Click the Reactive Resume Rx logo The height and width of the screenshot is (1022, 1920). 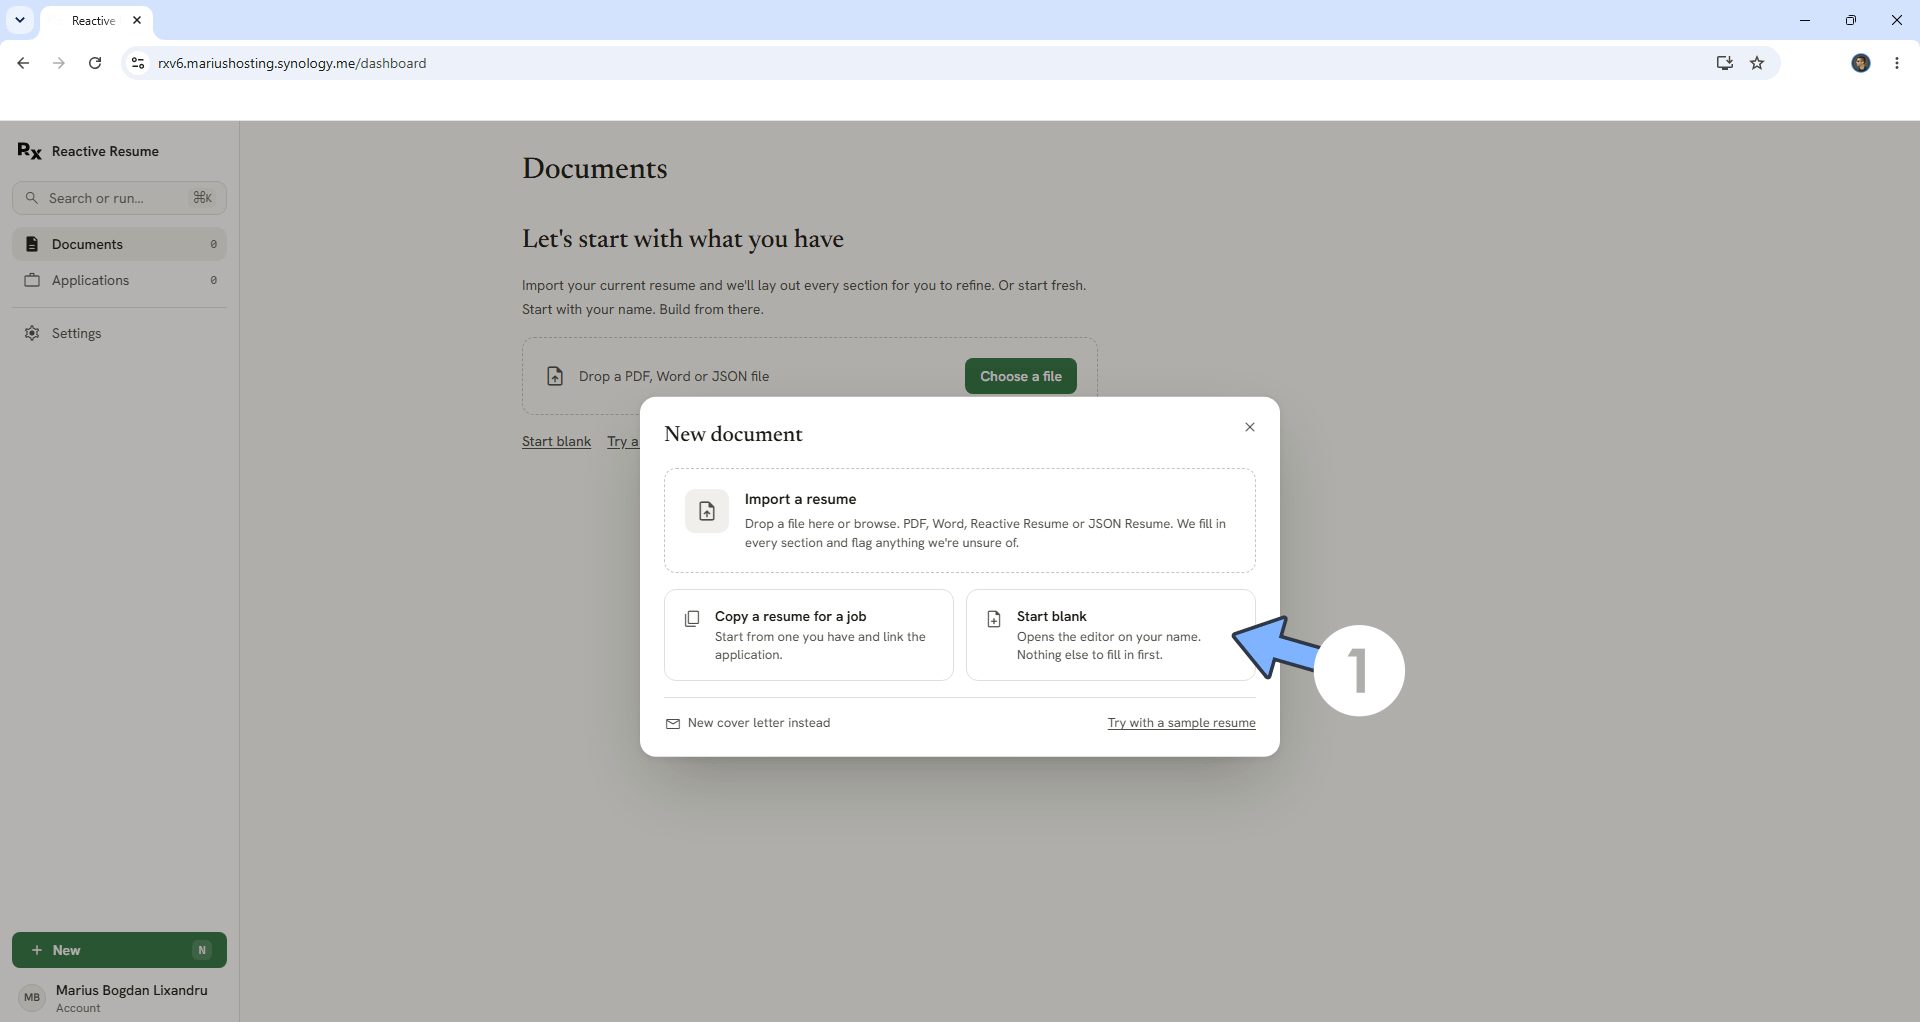[x=29, y=151]
